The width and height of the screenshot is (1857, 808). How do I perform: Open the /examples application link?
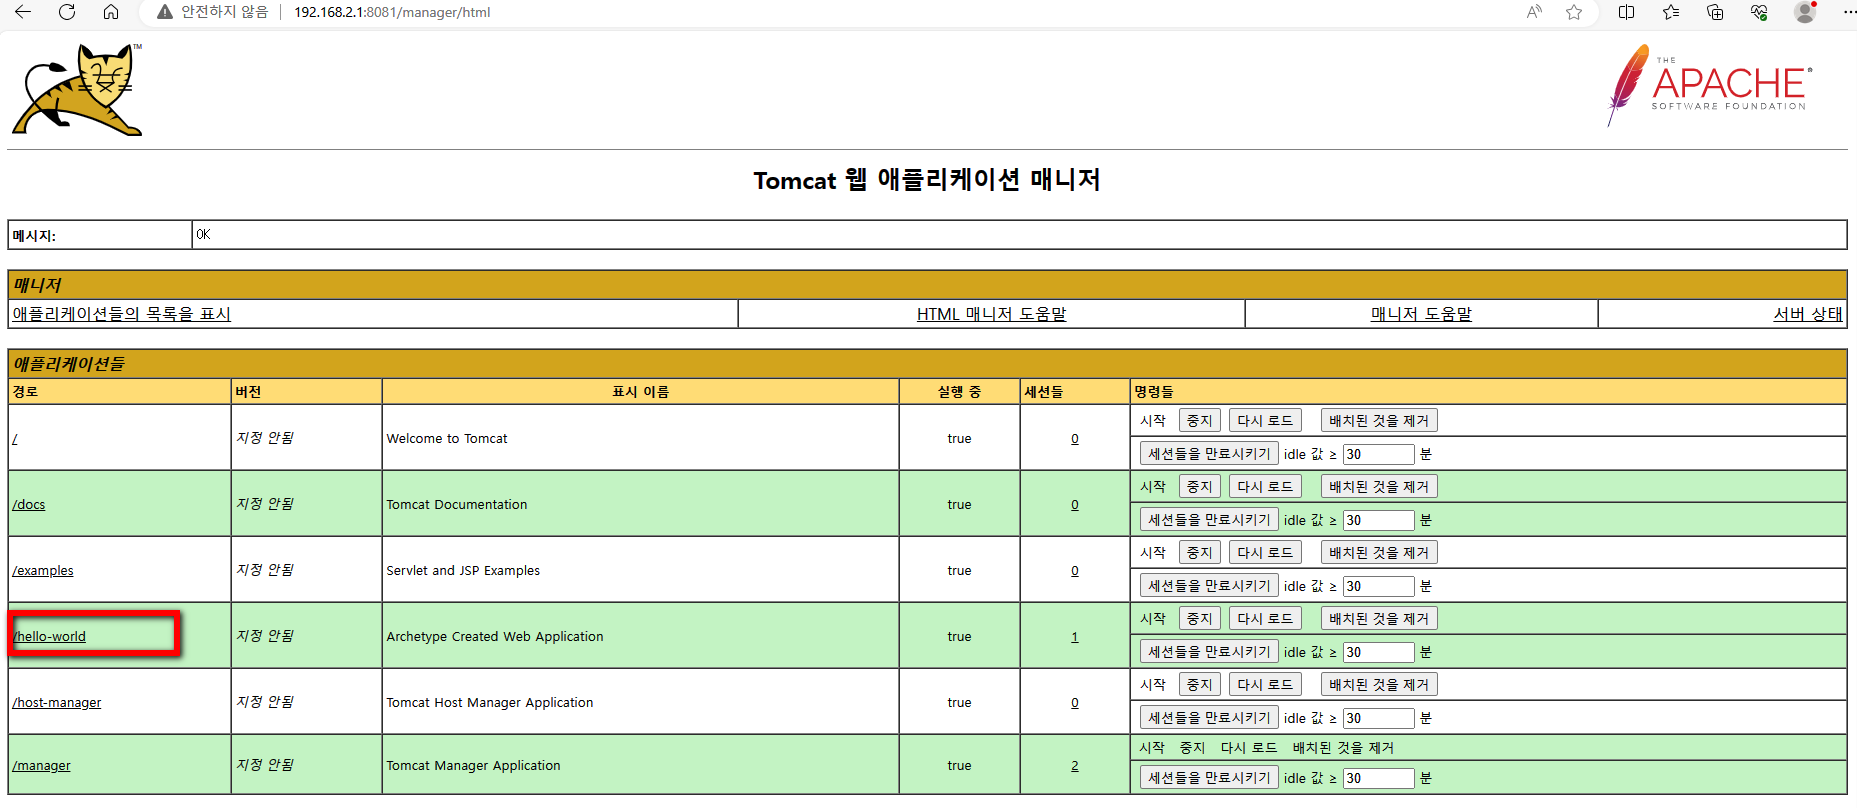(x=43, y=571)
